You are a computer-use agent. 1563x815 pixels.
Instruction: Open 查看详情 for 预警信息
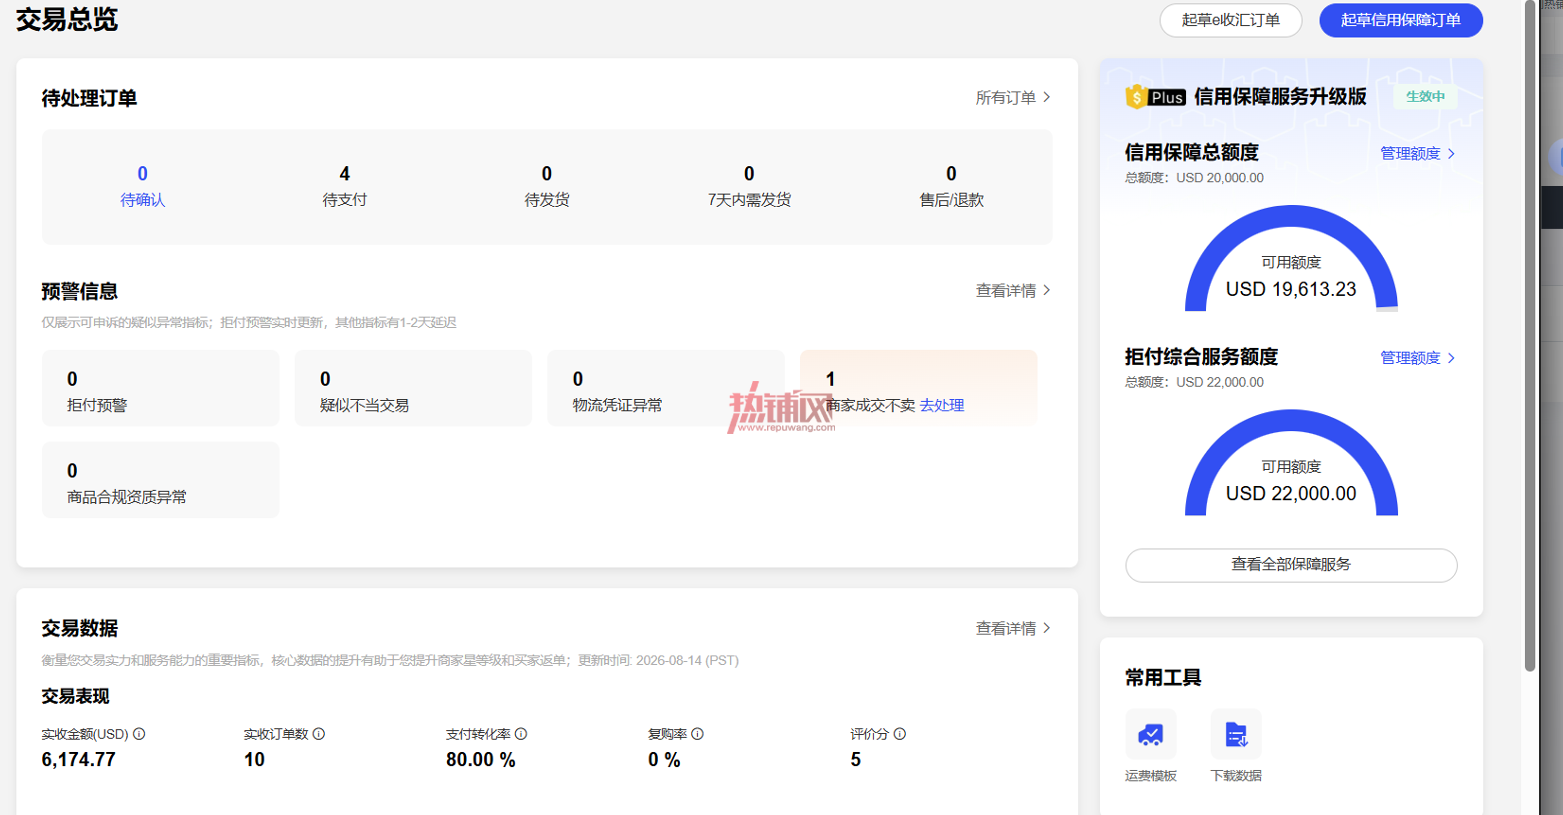click(1006, 291)
